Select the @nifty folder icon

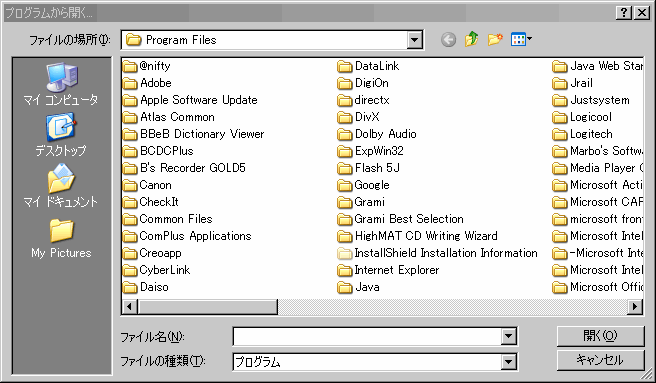tap(130, 66)
